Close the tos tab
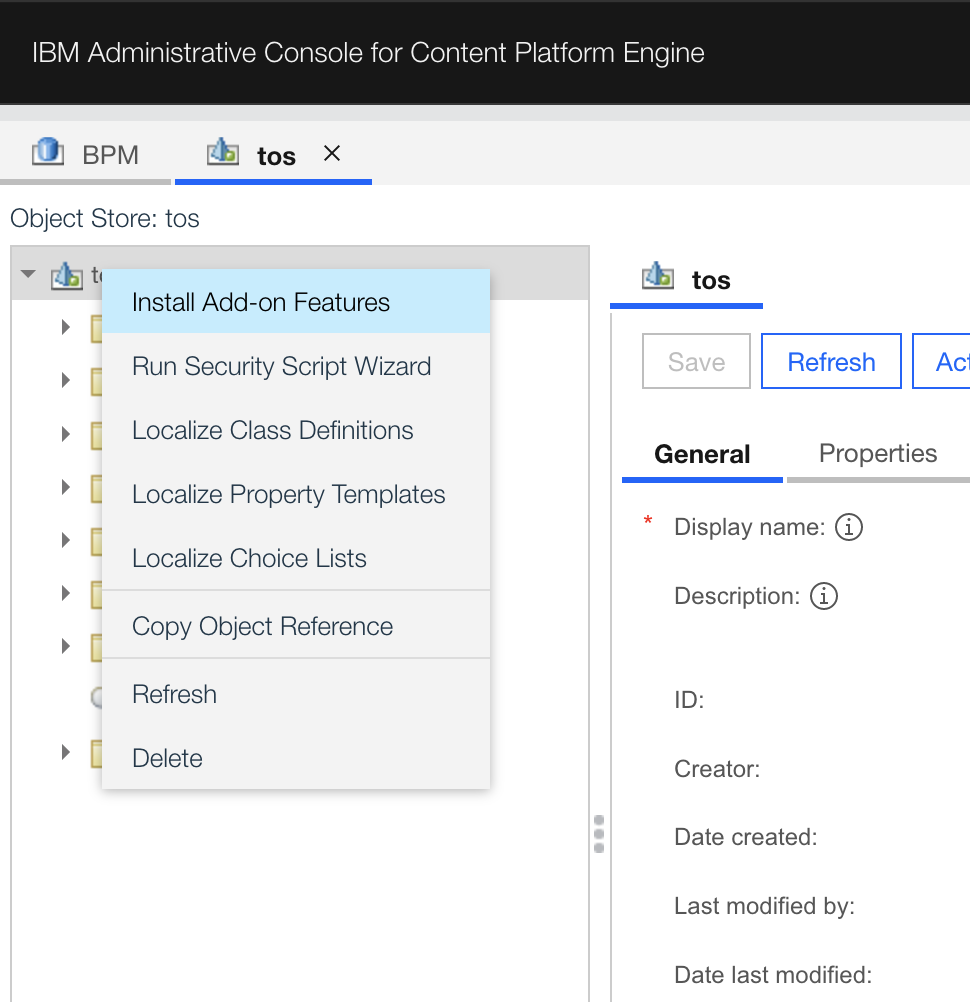Viewport: 970px width, 1002px height. (332, 153)
